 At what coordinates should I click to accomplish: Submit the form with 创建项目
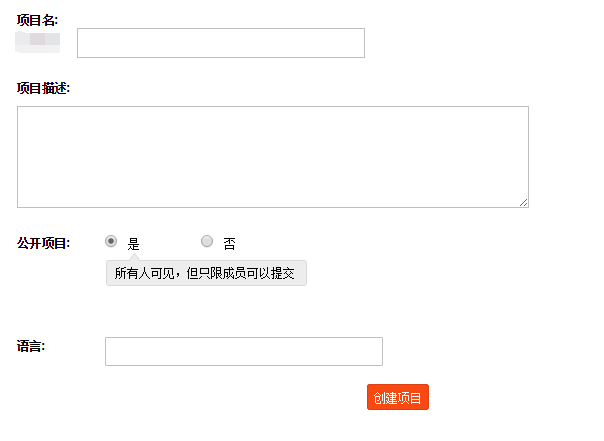pos(398,397)
